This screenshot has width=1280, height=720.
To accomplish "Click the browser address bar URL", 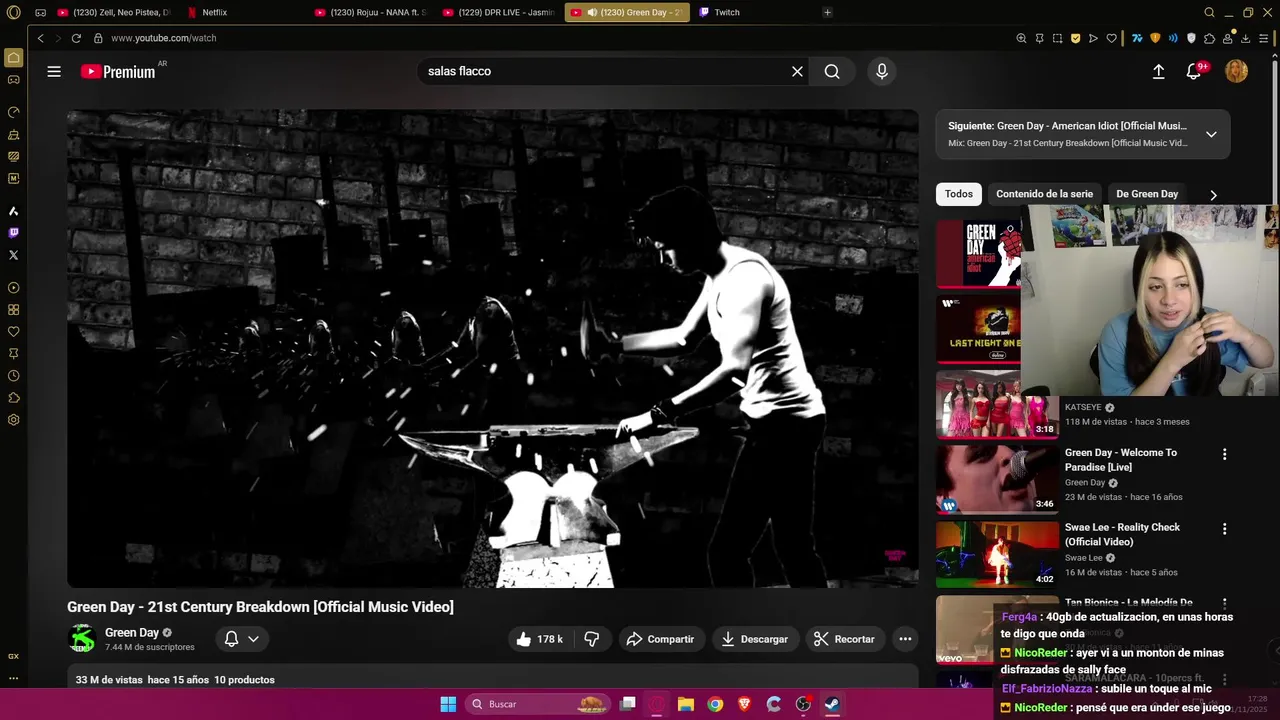I will [x=163, y=38].
